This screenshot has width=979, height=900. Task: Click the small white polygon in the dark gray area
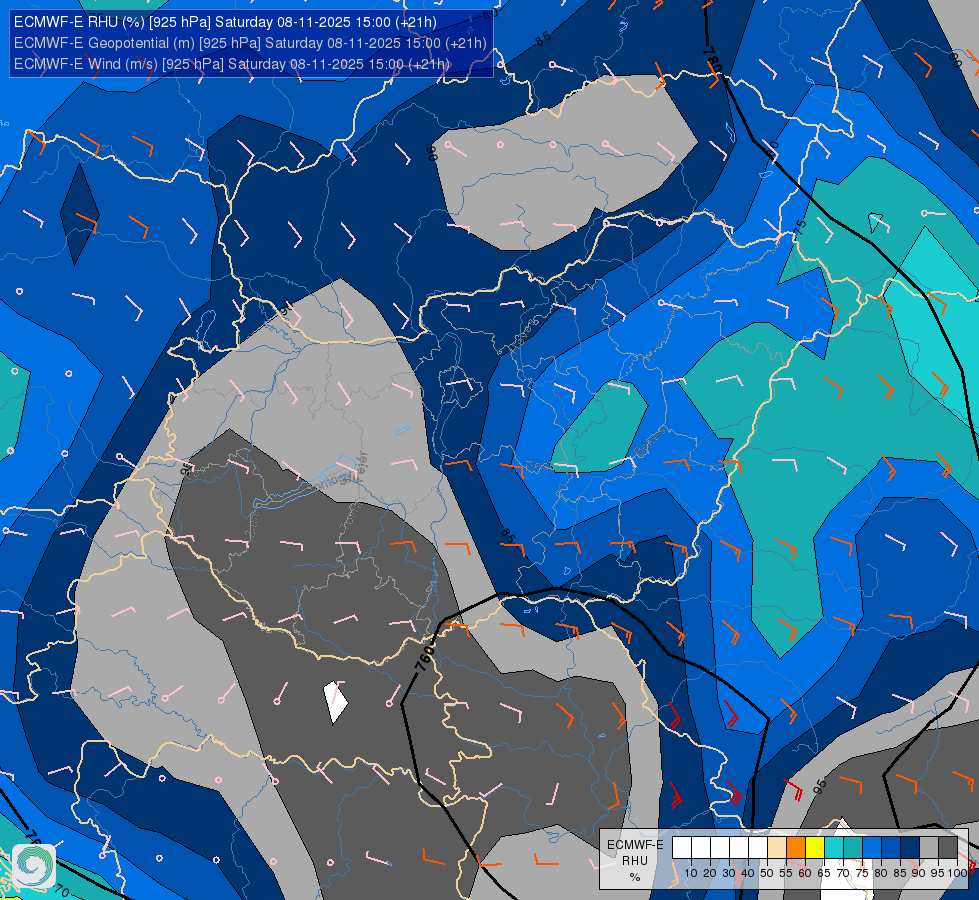point(335,702)
